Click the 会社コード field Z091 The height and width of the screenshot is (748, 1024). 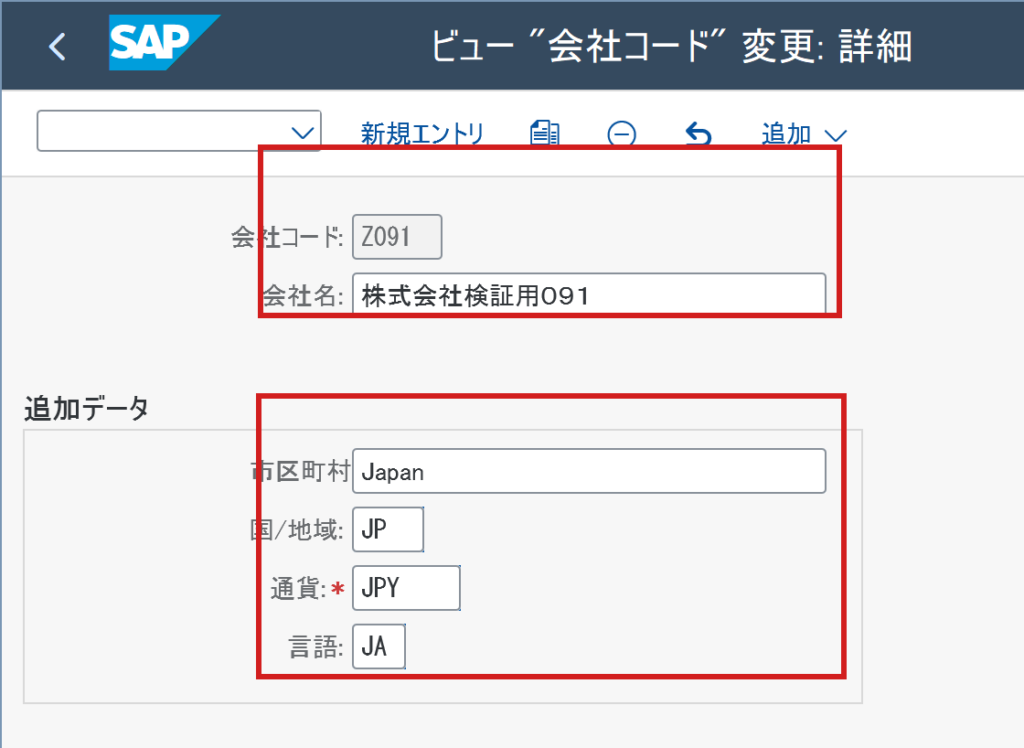coord(397,236)
